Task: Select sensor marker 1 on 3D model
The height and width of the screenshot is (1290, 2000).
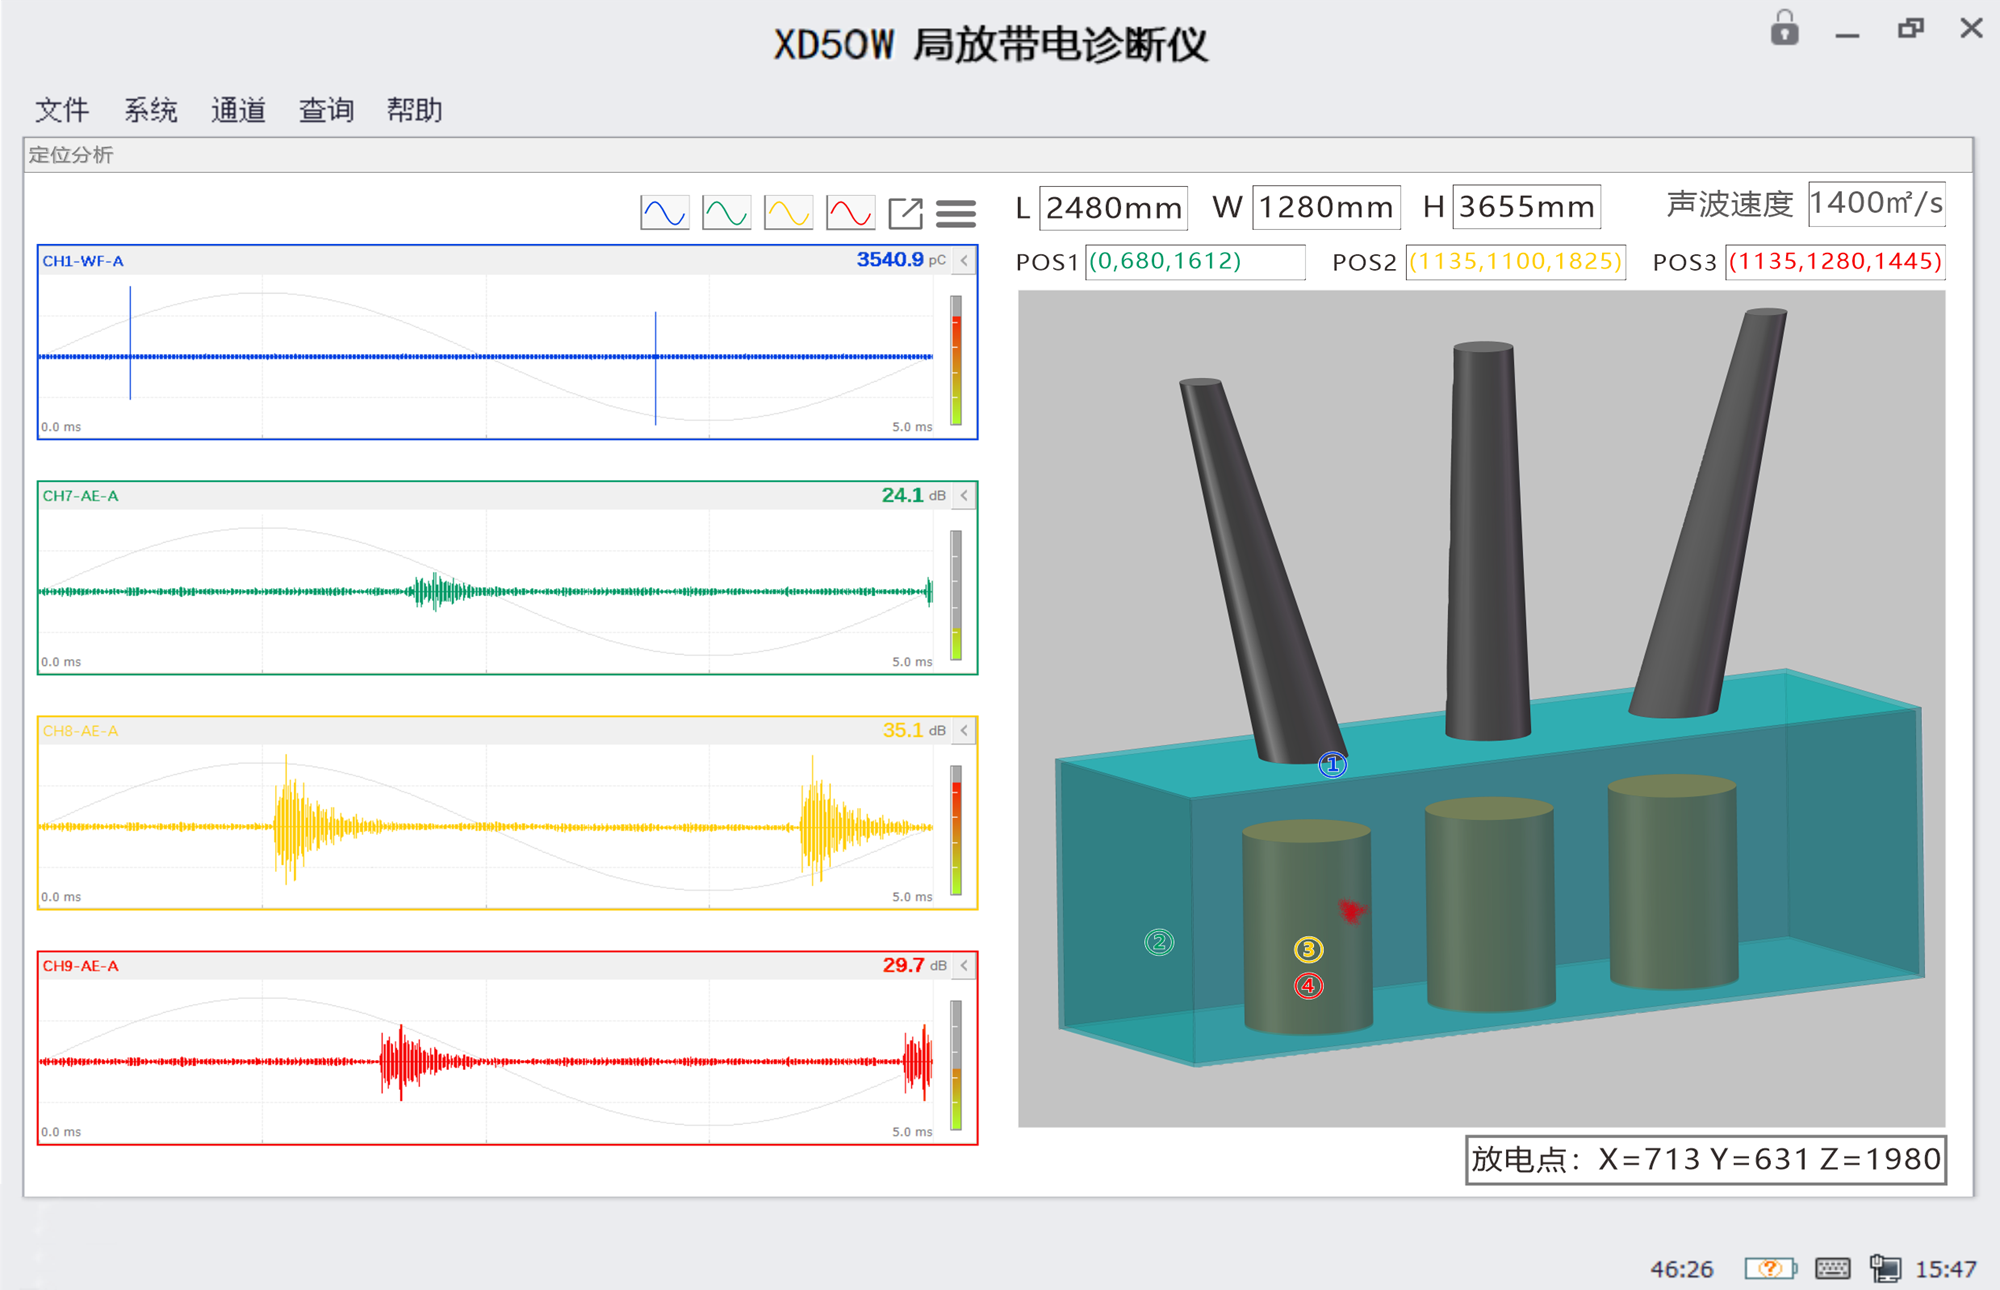Action: click(1332, 765)
